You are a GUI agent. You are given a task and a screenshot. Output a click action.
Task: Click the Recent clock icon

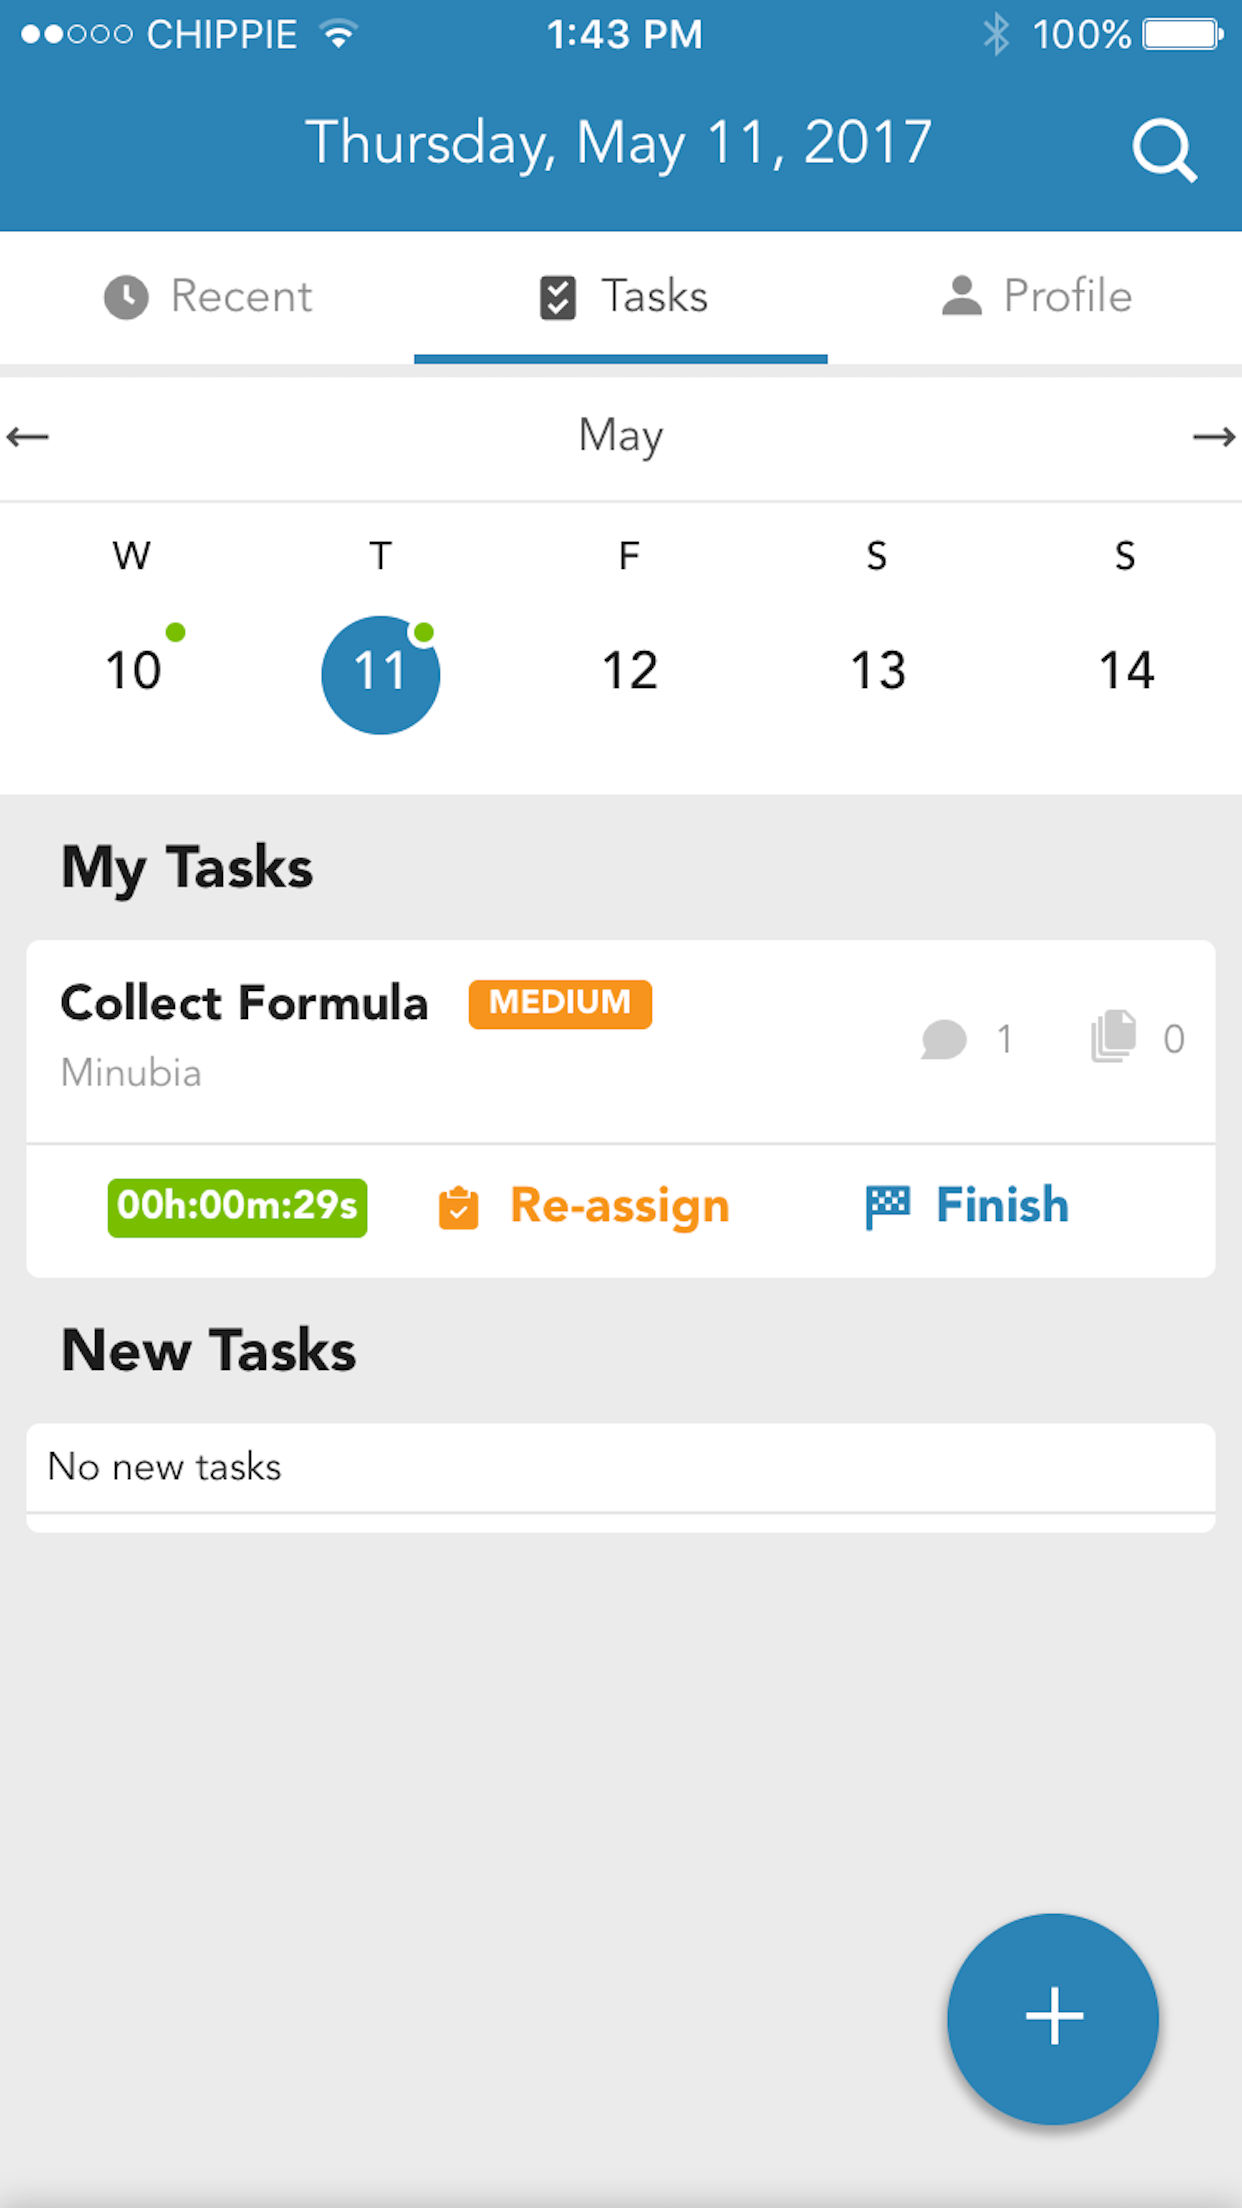pyautogui.click(x=126, y=297)
